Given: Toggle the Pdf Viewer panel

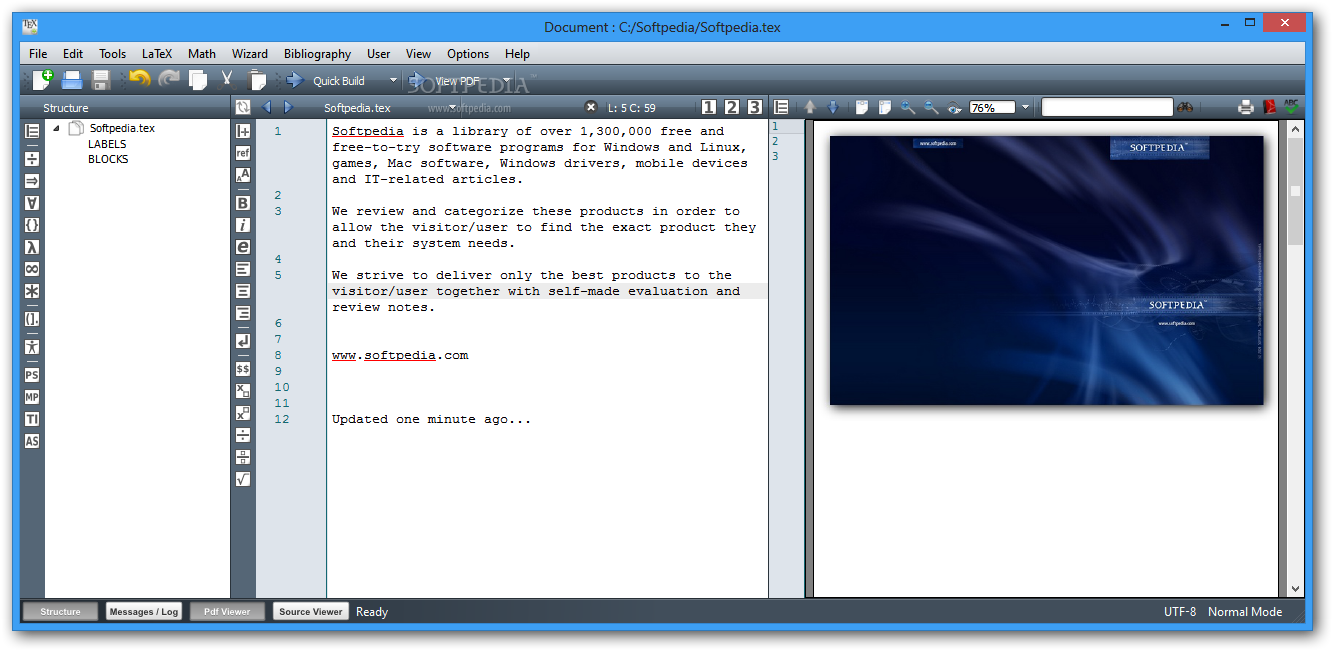Looking at the screenshot, I should 227,611.
